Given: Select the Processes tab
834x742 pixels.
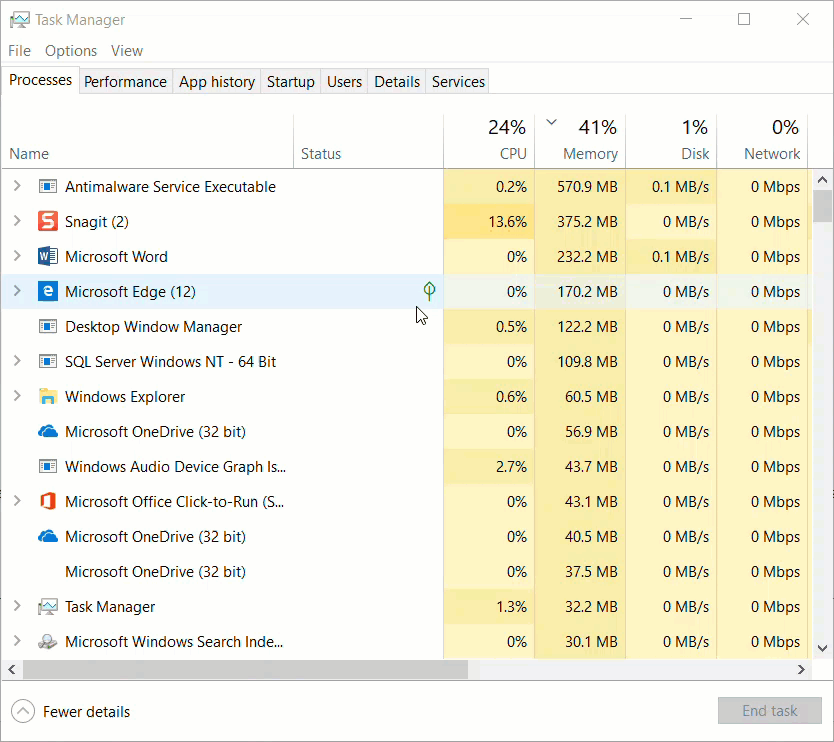Looking at the screenshot, I should [x=40, y=80].
